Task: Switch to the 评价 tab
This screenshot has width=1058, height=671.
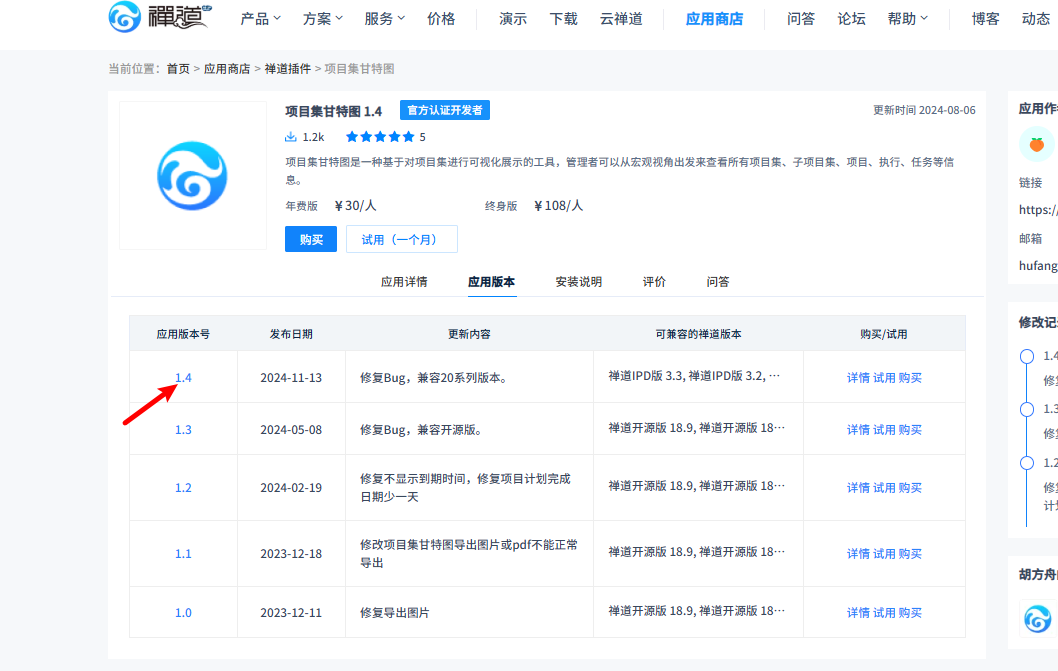Action: point(654,282)
